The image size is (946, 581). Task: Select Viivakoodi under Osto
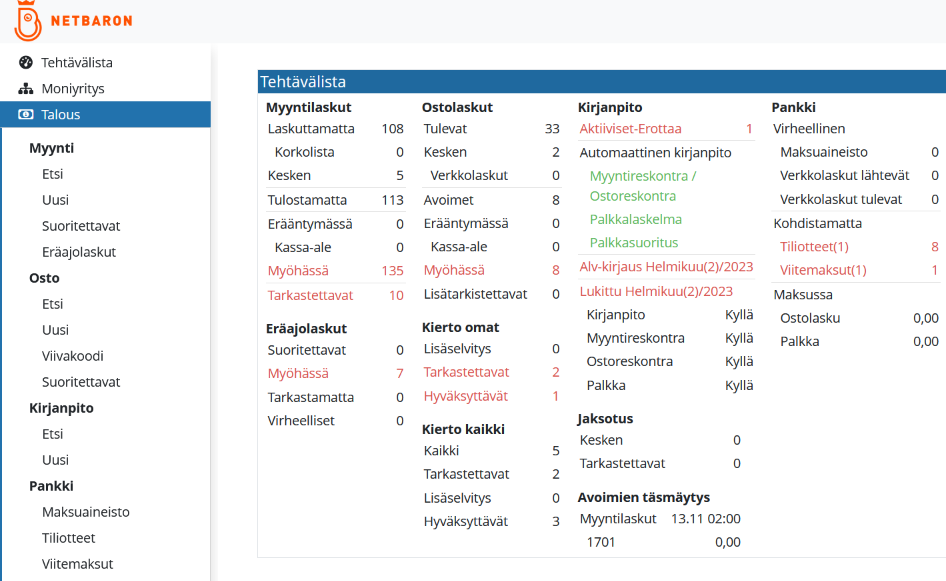pos(72,356)
